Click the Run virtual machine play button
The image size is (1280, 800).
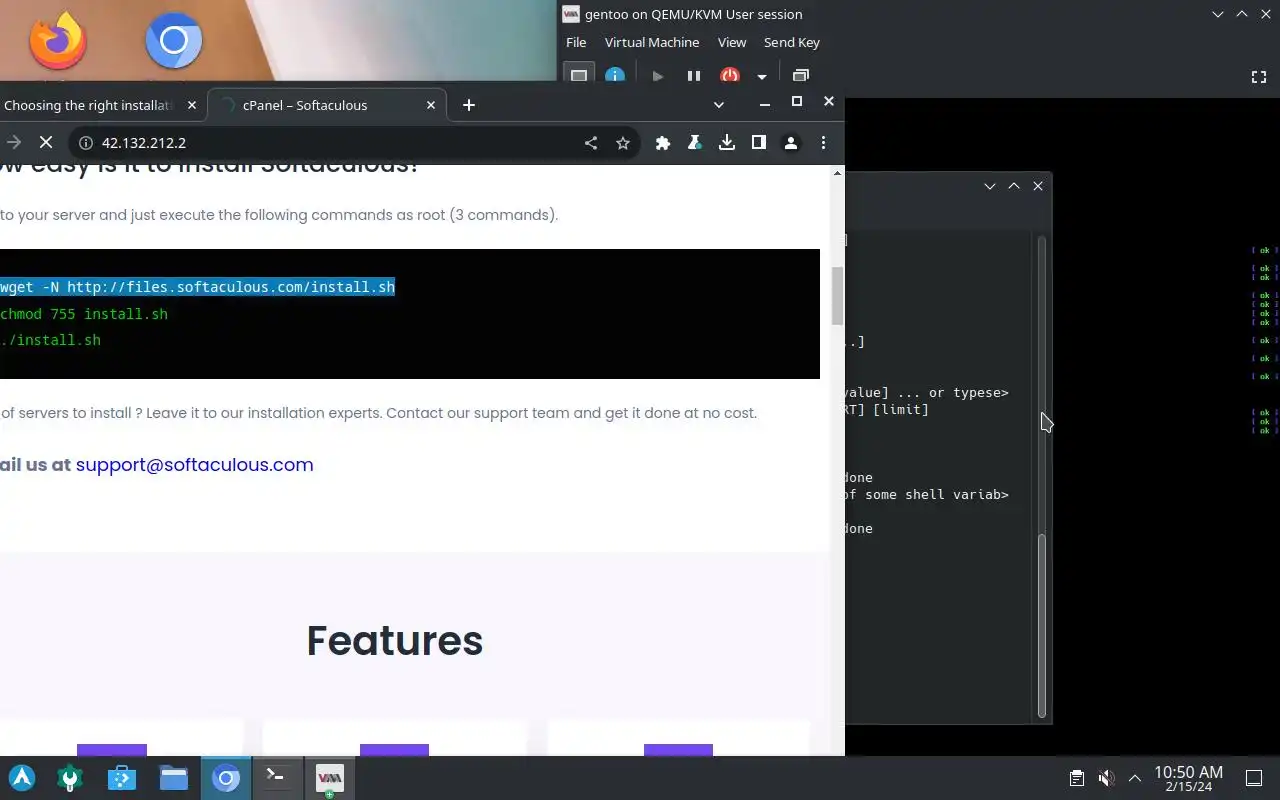[657, 76]
